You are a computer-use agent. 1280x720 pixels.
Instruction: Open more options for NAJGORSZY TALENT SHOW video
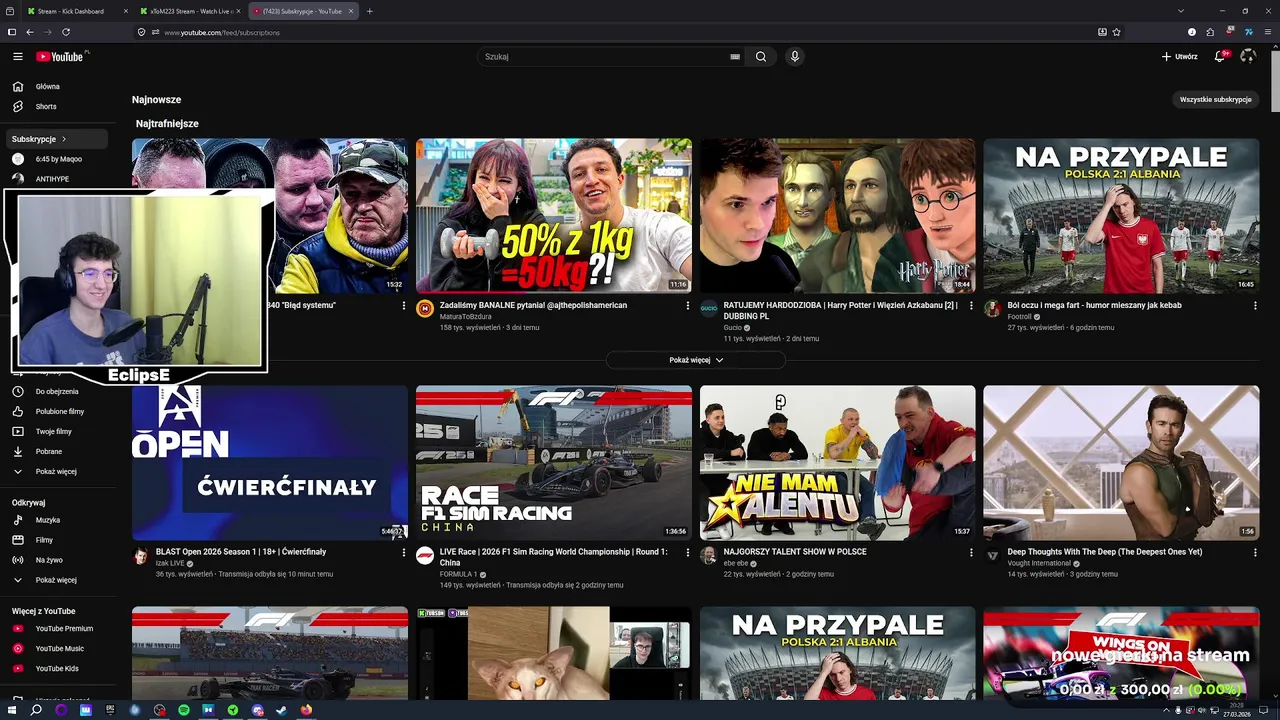971,552
